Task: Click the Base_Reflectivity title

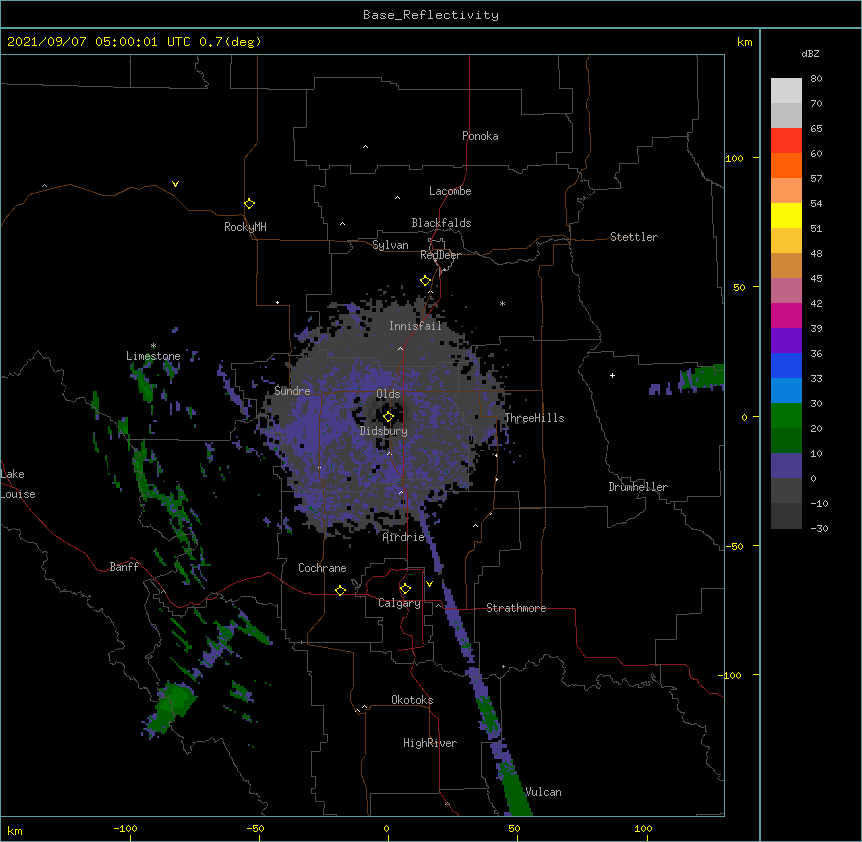Action: (x=431, y=15)
